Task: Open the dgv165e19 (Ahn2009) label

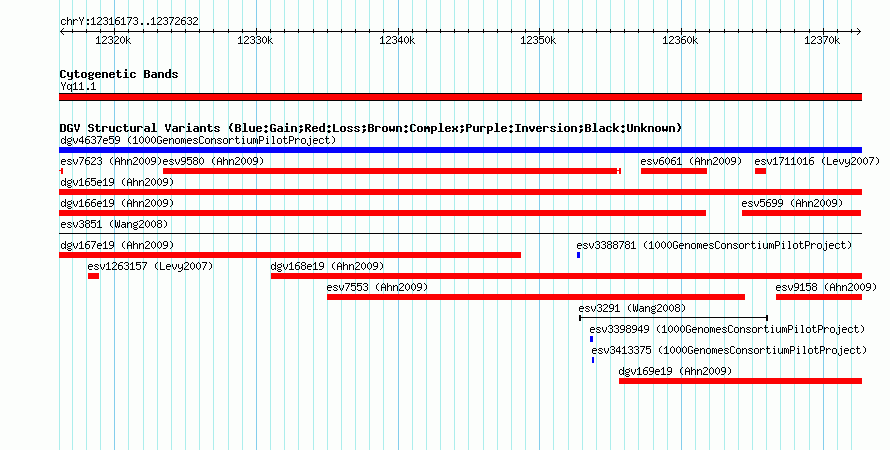Action: tap(117, 182)
